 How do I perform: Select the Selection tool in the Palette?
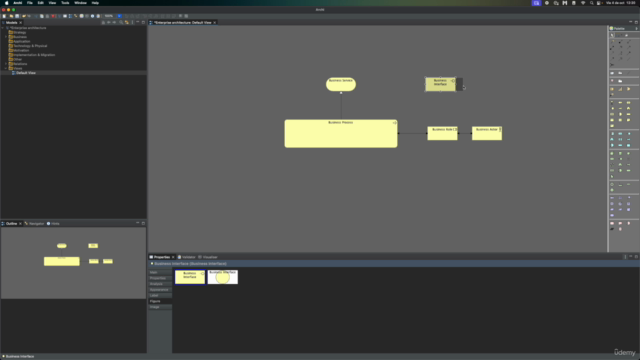(612, 36)
